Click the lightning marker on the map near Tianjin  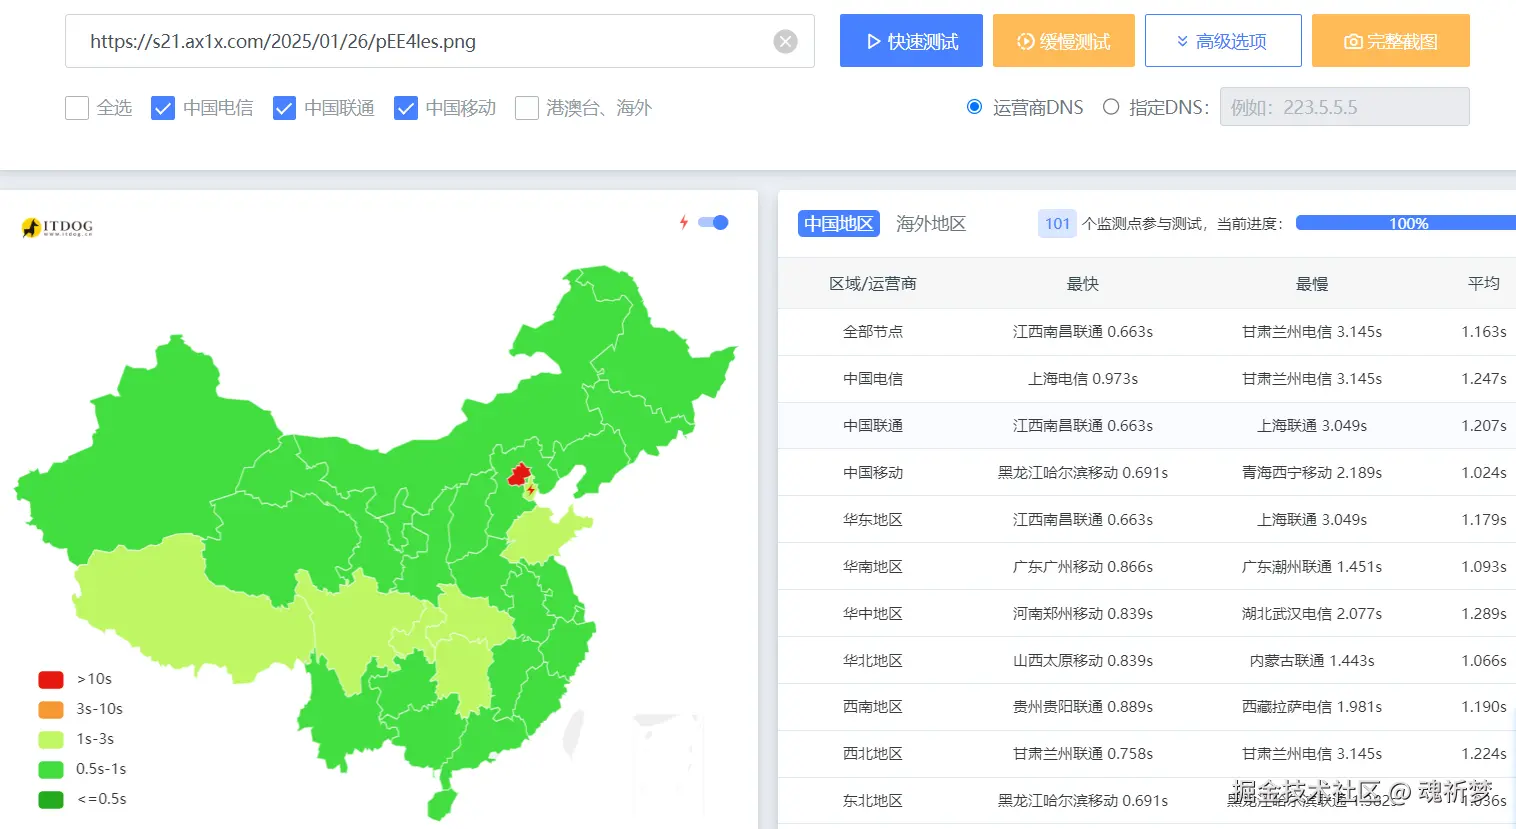click(x=531, y=490)
